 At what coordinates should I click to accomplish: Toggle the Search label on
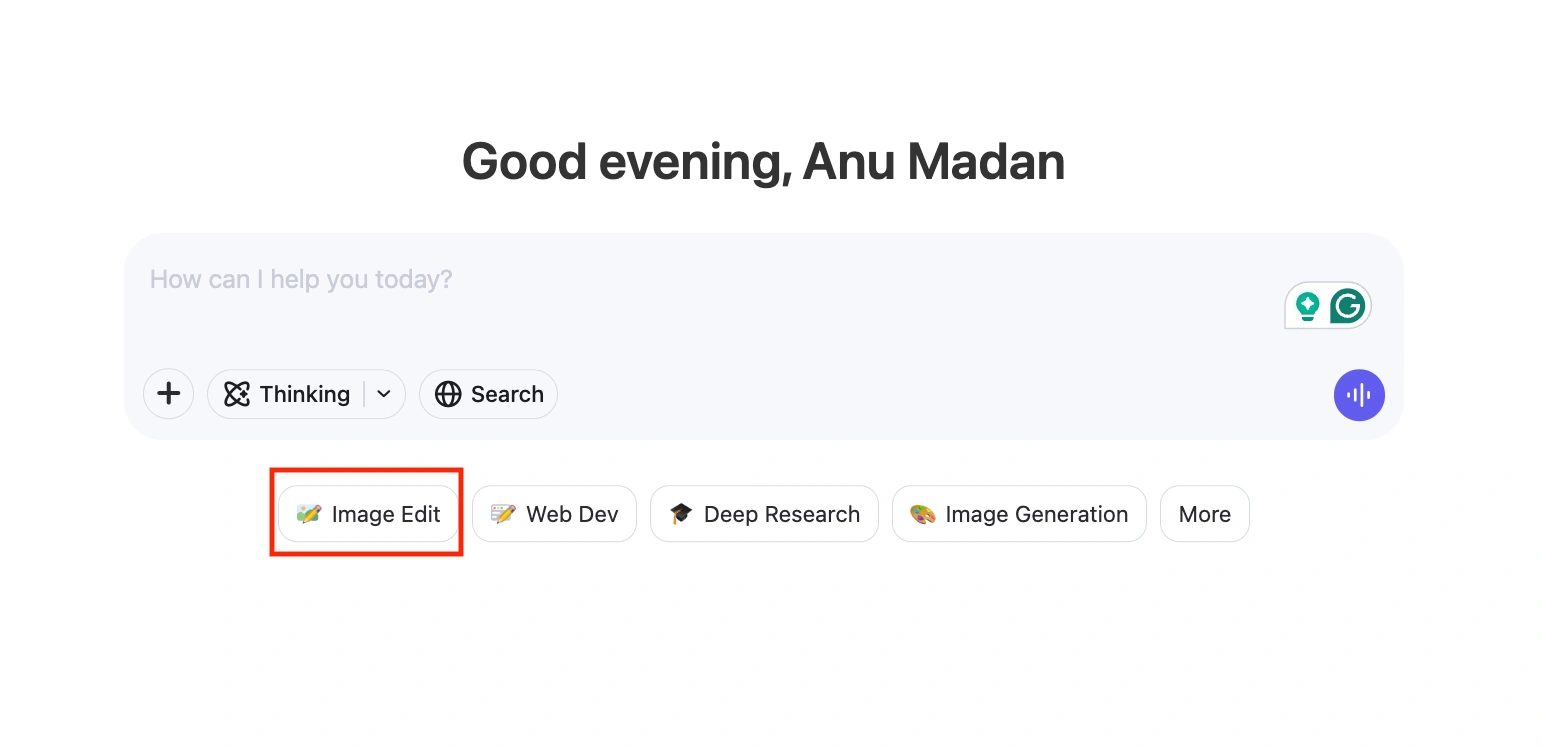507,394
